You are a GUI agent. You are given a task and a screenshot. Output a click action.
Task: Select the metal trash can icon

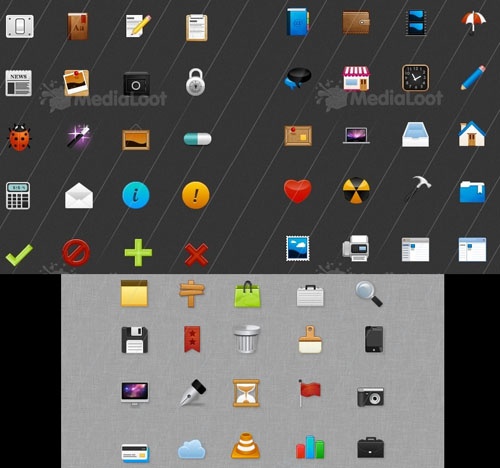click(247, 339)
